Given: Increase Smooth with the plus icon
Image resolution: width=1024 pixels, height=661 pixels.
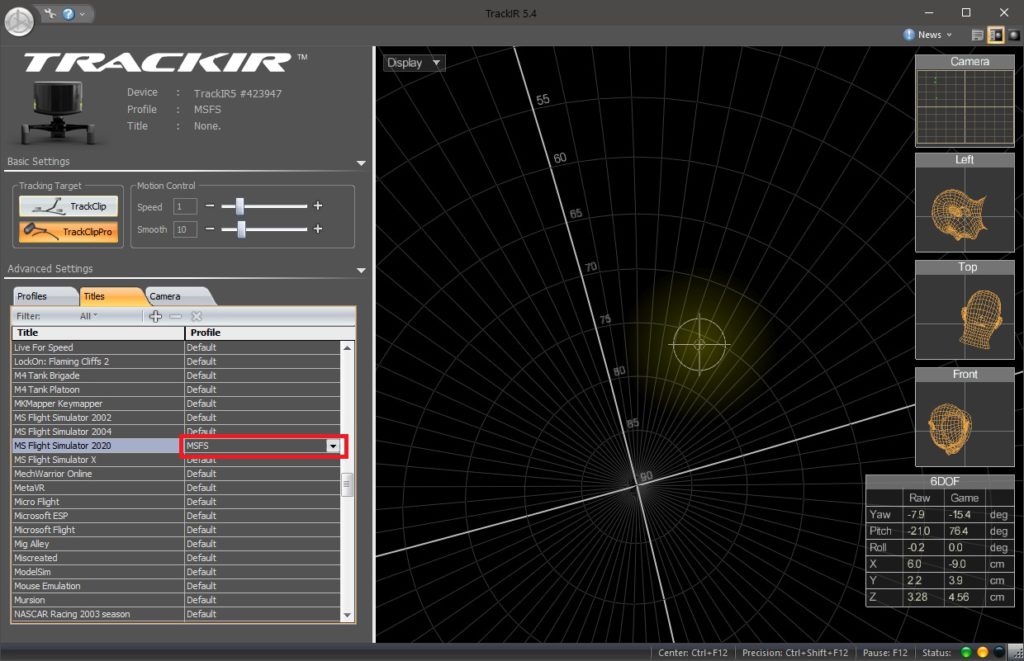Looking at the screenshot, I should 318,229.
